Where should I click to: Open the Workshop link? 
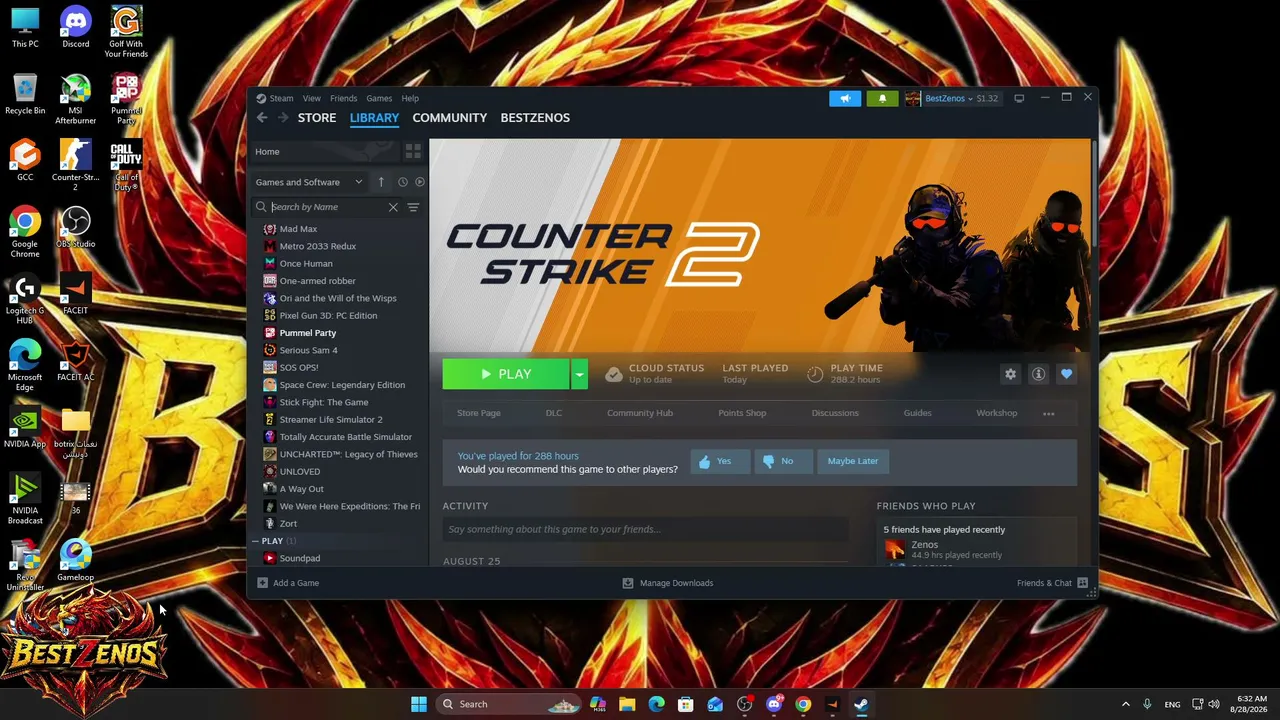[x=997, y=413]
